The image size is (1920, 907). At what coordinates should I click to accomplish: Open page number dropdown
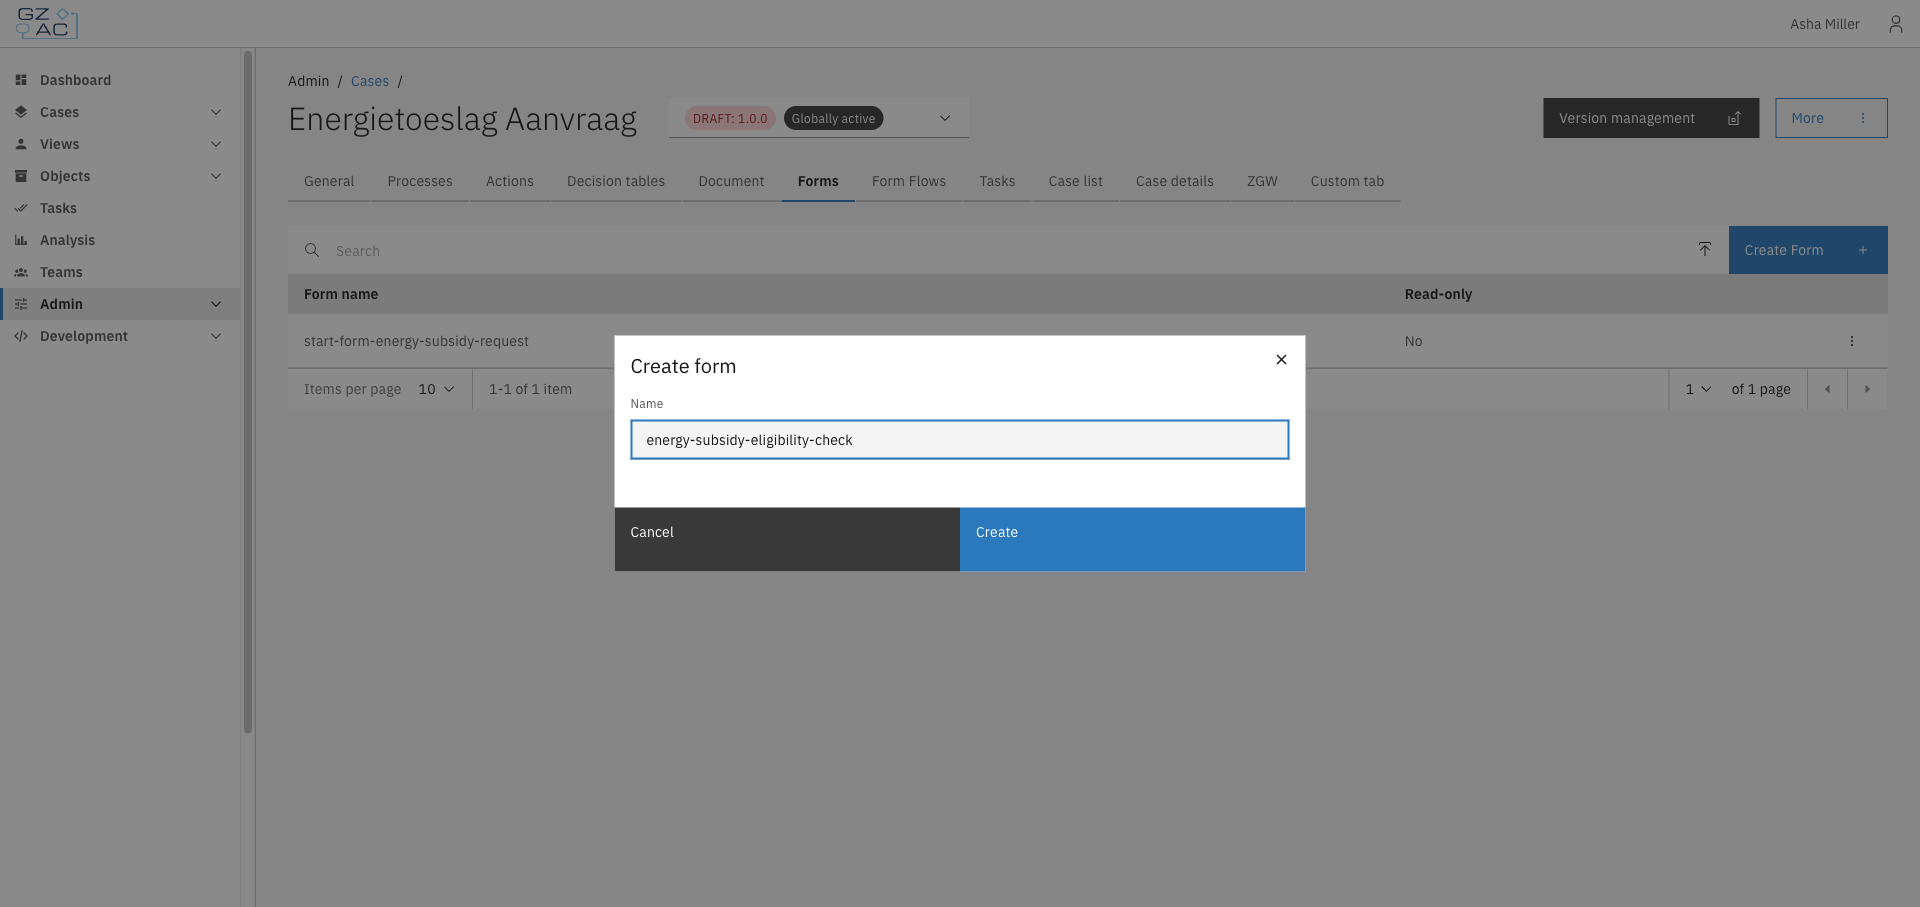(1698, 389)
